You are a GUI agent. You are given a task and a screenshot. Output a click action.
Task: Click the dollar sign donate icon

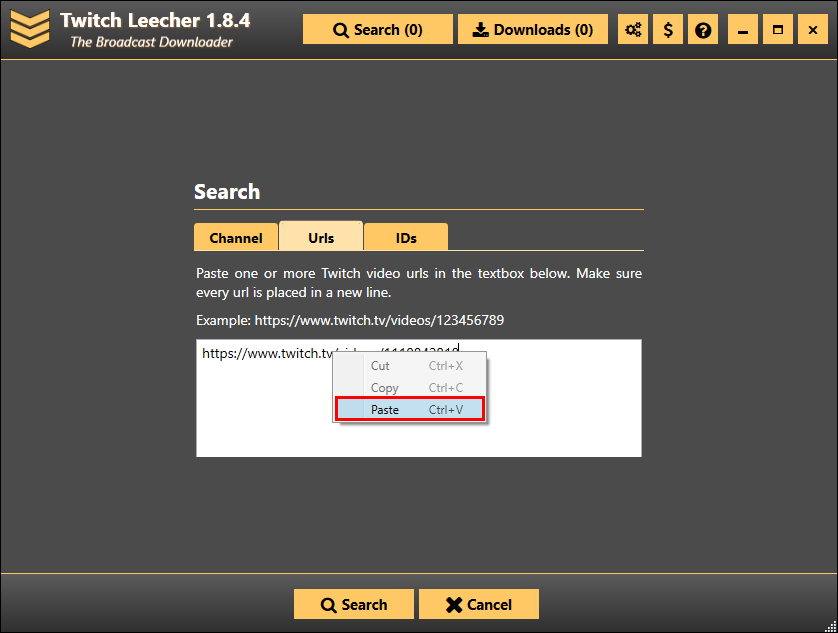668,29
